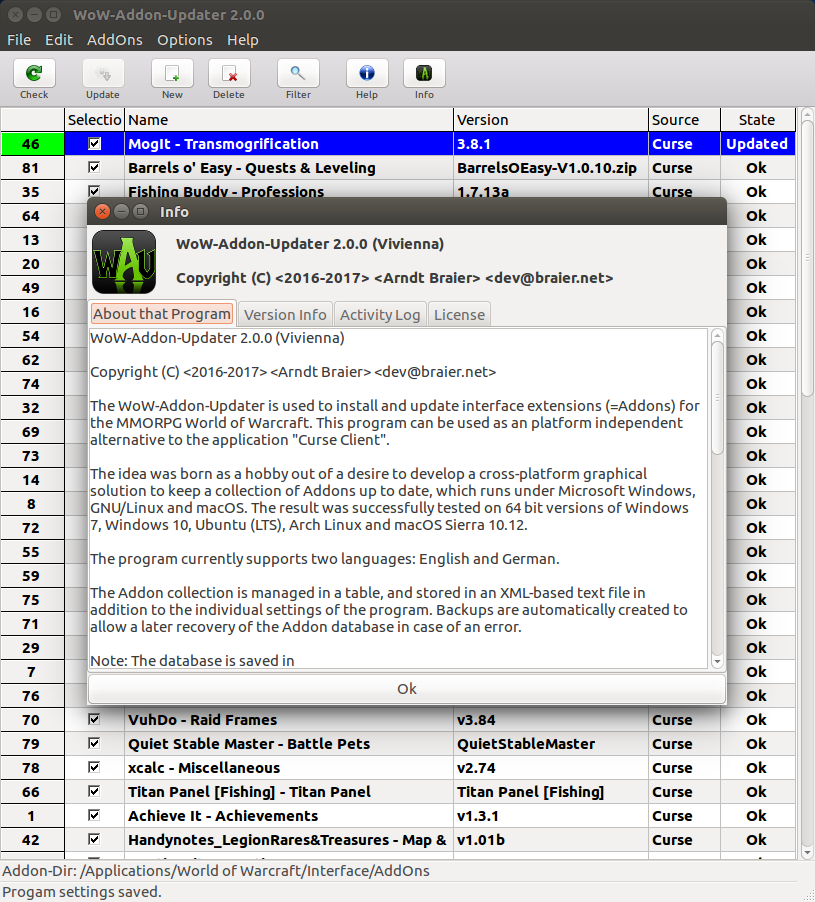Toggle checkbox for Titan Panel [Fishing]
Viewport: 815px width, 902px height.
pyautogui.click(x=94, y=792)
